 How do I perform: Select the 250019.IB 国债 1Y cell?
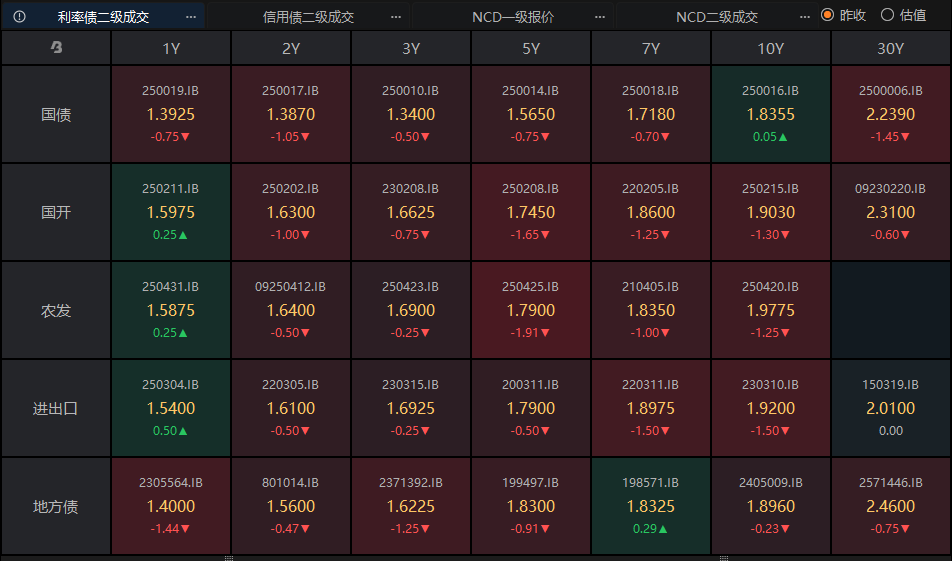coord(170,114)
